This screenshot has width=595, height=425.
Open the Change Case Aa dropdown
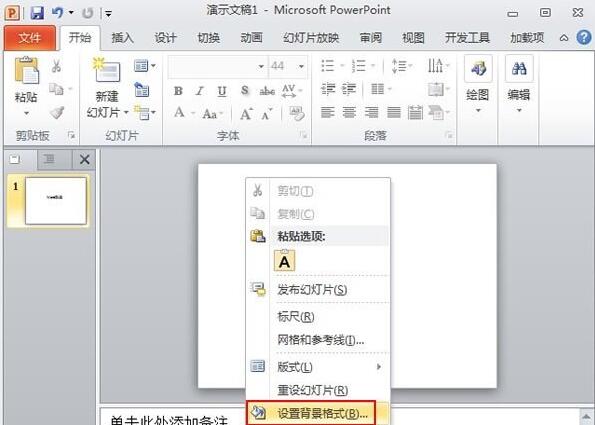click(x=212, y=113)
